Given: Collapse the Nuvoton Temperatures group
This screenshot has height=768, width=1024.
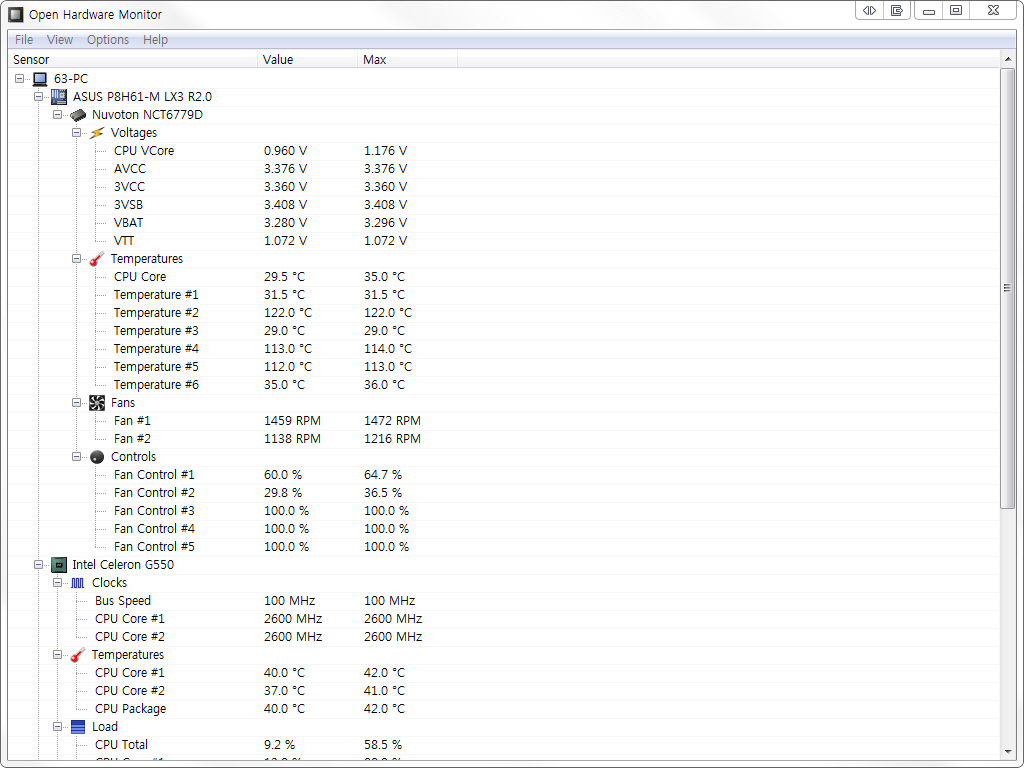Looking at the screenshot, I should (x=76, y=259).
